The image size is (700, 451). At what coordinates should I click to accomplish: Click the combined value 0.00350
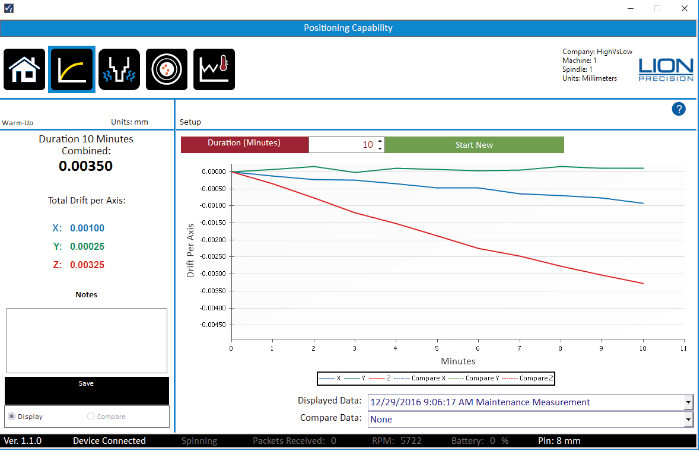click(86, 166)
